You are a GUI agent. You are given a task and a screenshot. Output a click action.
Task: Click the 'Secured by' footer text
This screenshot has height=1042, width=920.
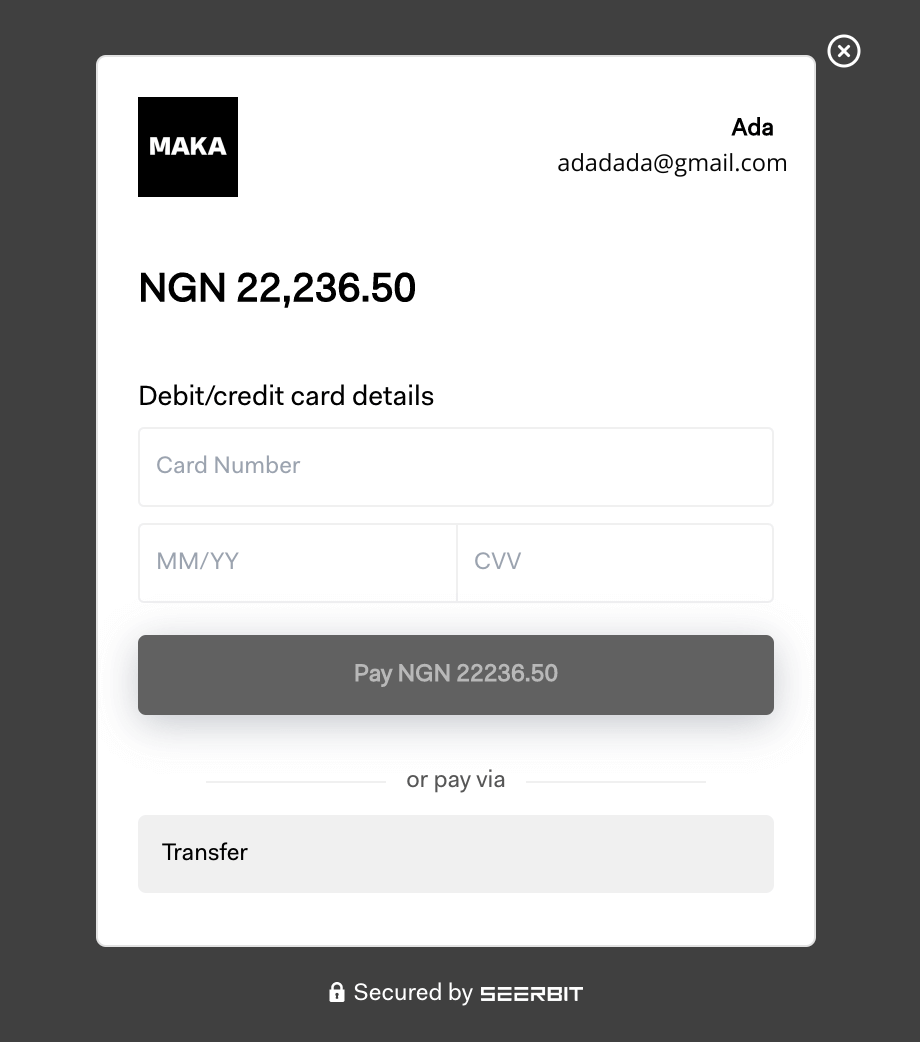pos(413,992)
